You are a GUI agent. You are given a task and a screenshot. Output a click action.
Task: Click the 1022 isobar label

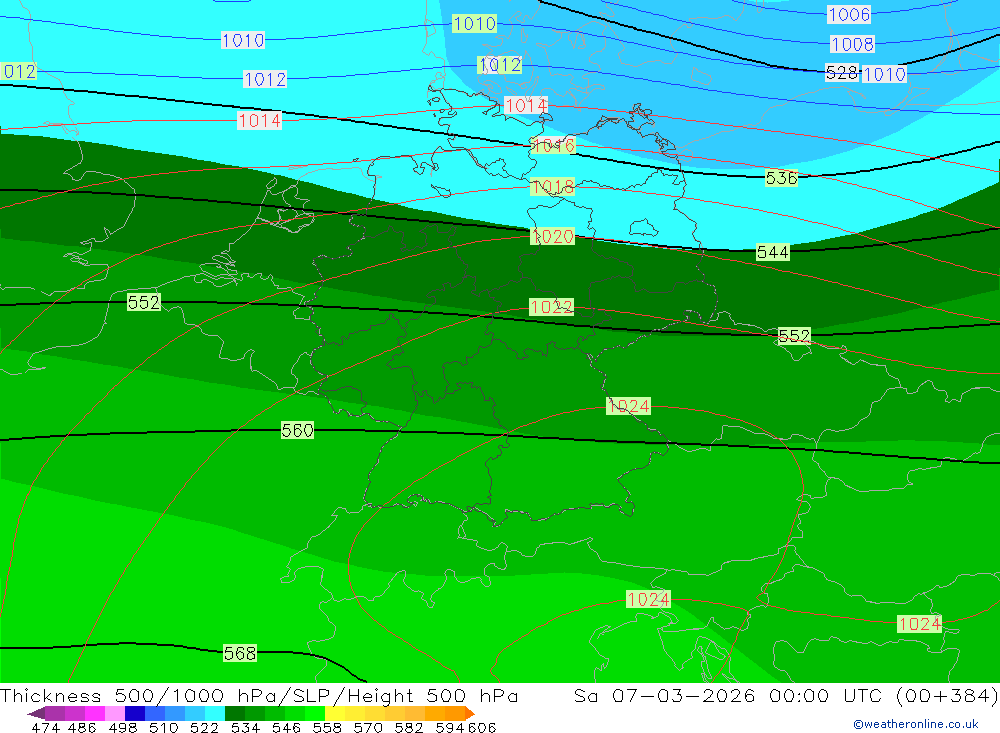[x=551, y=307]
